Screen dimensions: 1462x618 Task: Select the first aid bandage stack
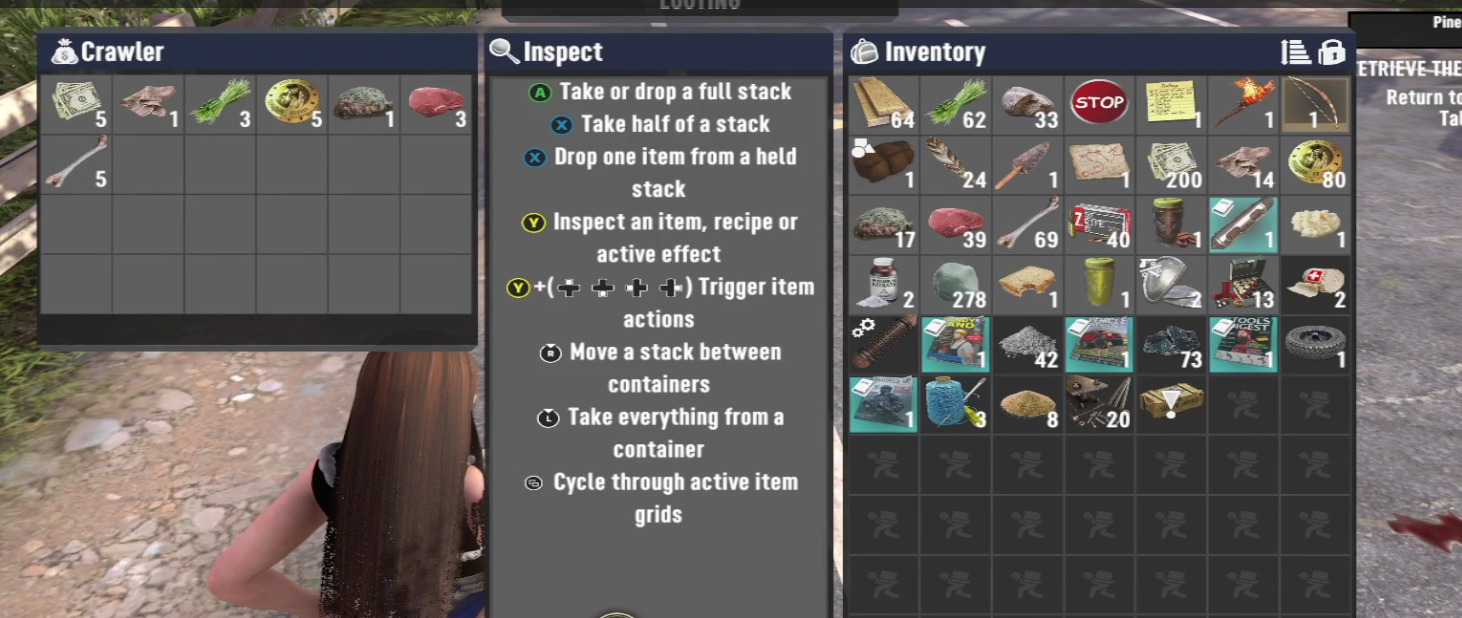pyautogui.click(x=1315, y=284)
